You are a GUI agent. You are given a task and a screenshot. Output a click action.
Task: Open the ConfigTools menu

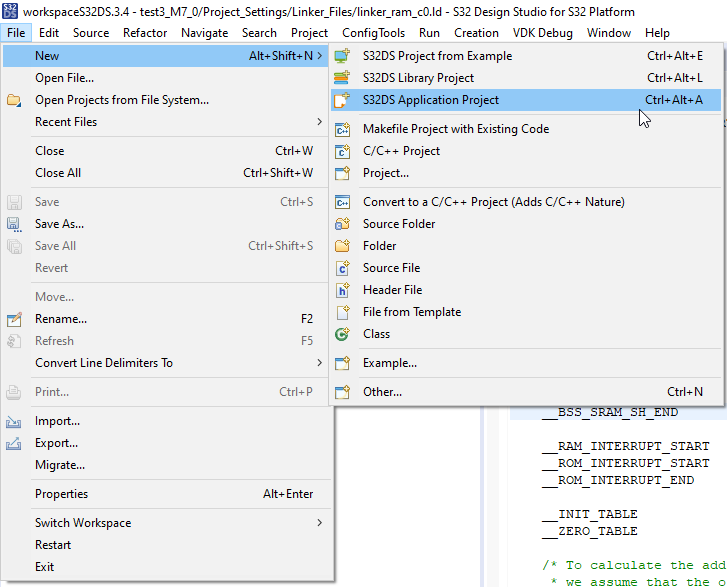click(x=373, y=33)
